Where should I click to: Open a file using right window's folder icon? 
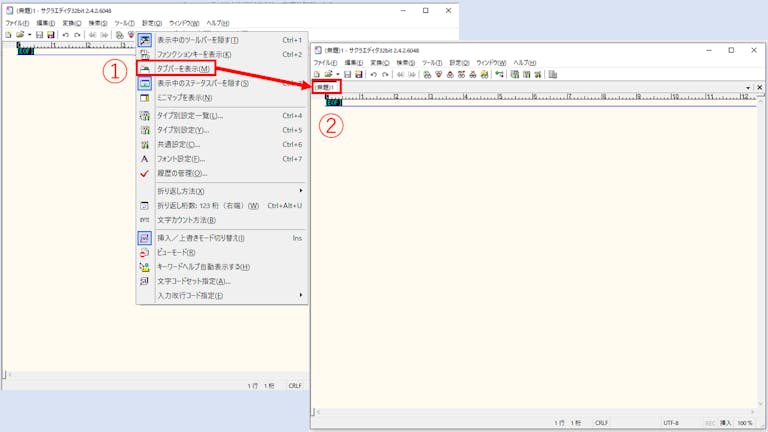328,74
